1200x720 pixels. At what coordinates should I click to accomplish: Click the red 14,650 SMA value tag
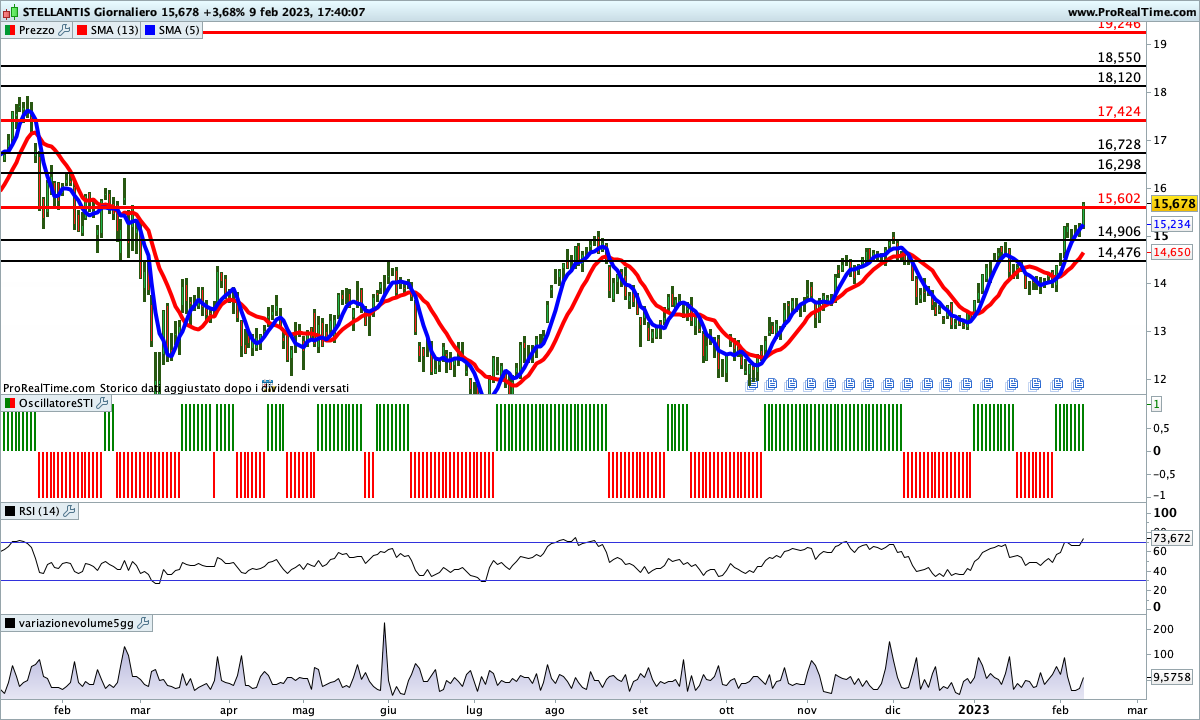(1170, 253)
